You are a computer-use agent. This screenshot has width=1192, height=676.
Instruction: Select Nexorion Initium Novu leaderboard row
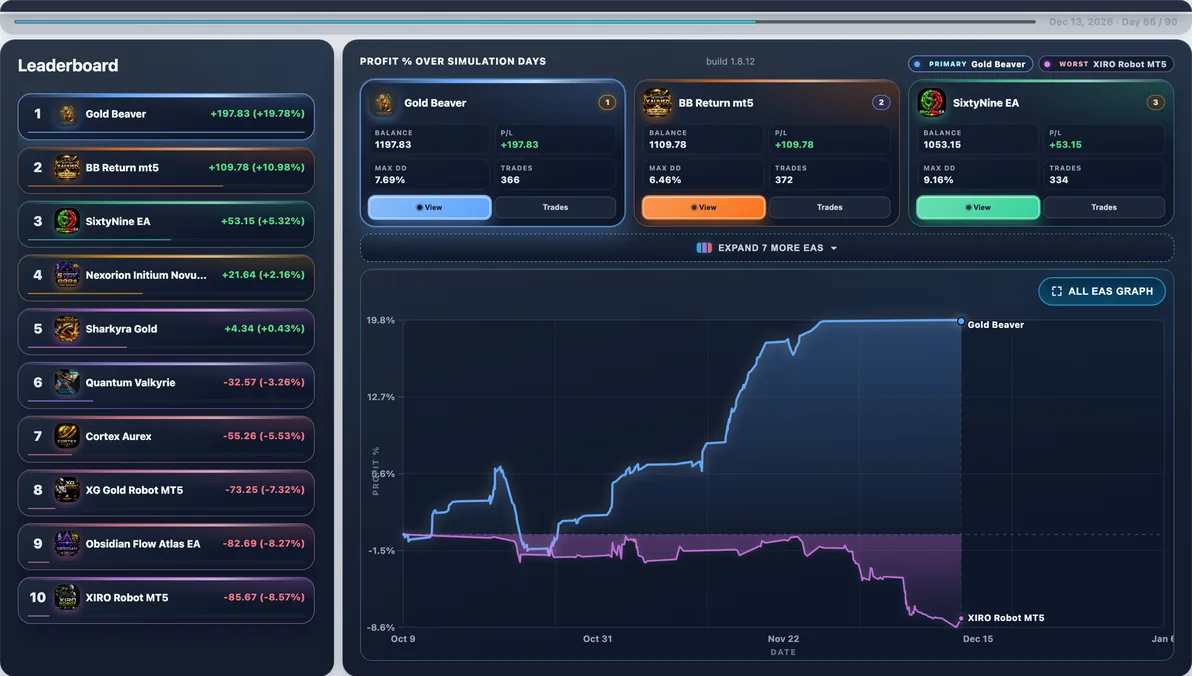(166, 278)
